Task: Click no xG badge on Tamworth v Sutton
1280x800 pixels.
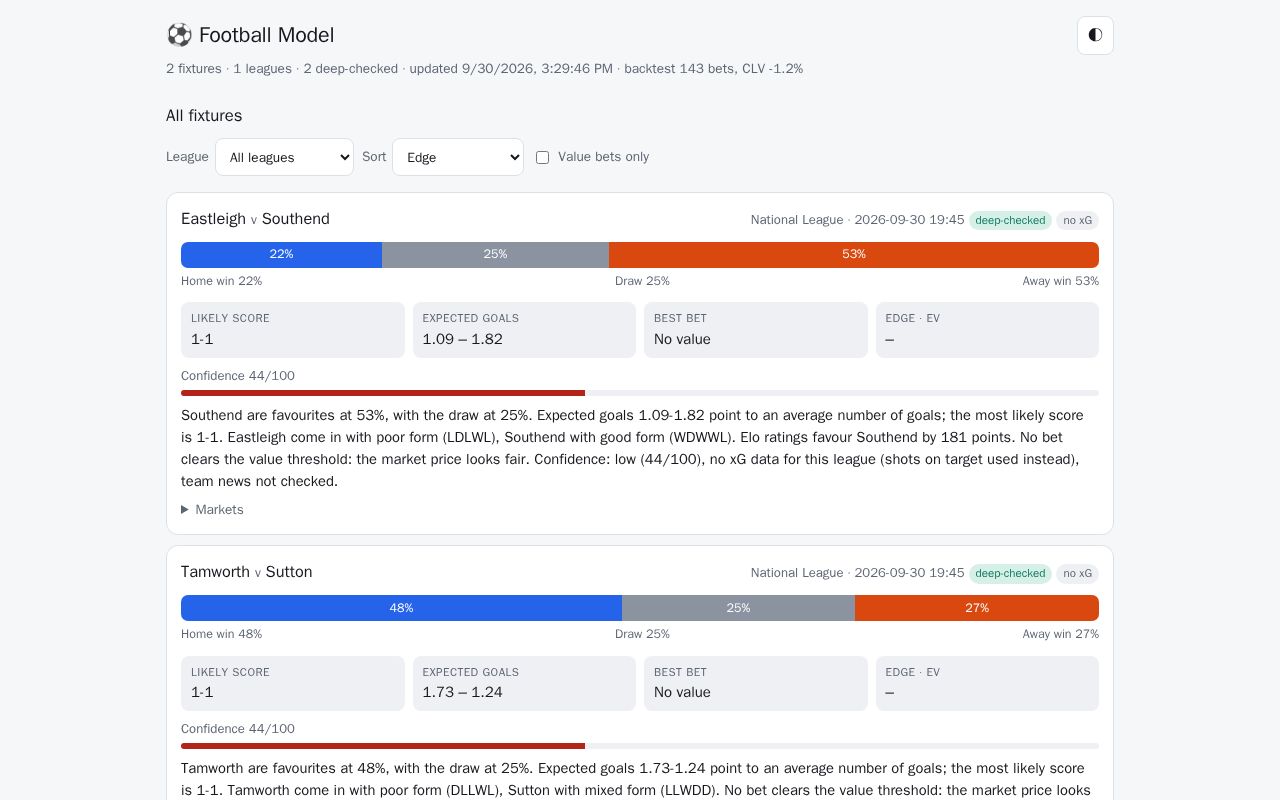Action: click(1077, 573)
